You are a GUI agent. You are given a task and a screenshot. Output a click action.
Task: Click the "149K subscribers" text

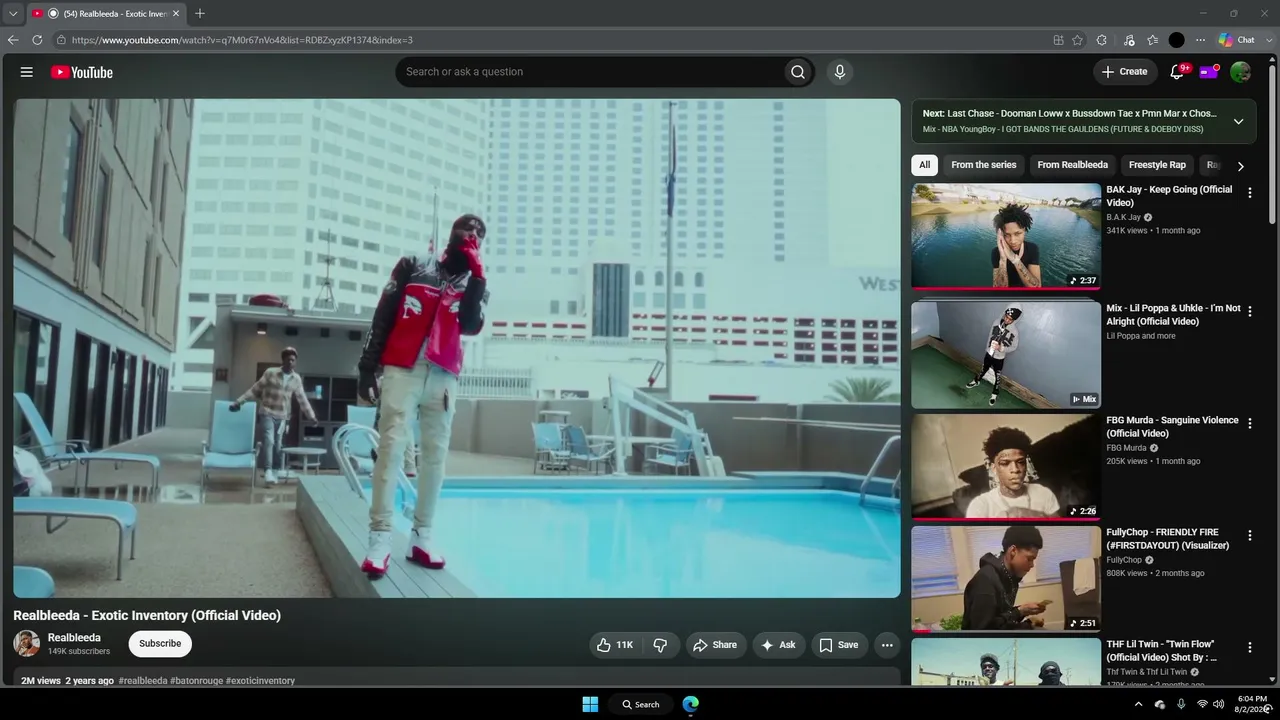(x=79, y=652)
